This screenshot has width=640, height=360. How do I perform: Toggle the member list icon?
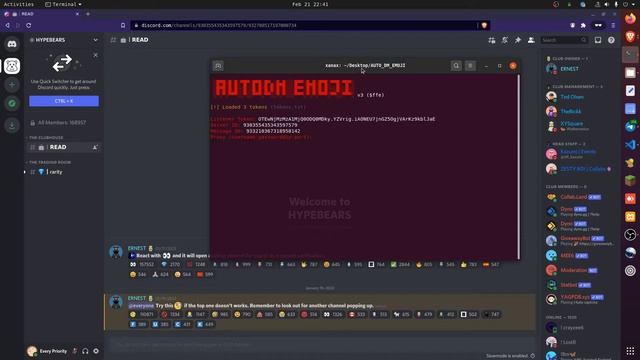coord(531,40)
